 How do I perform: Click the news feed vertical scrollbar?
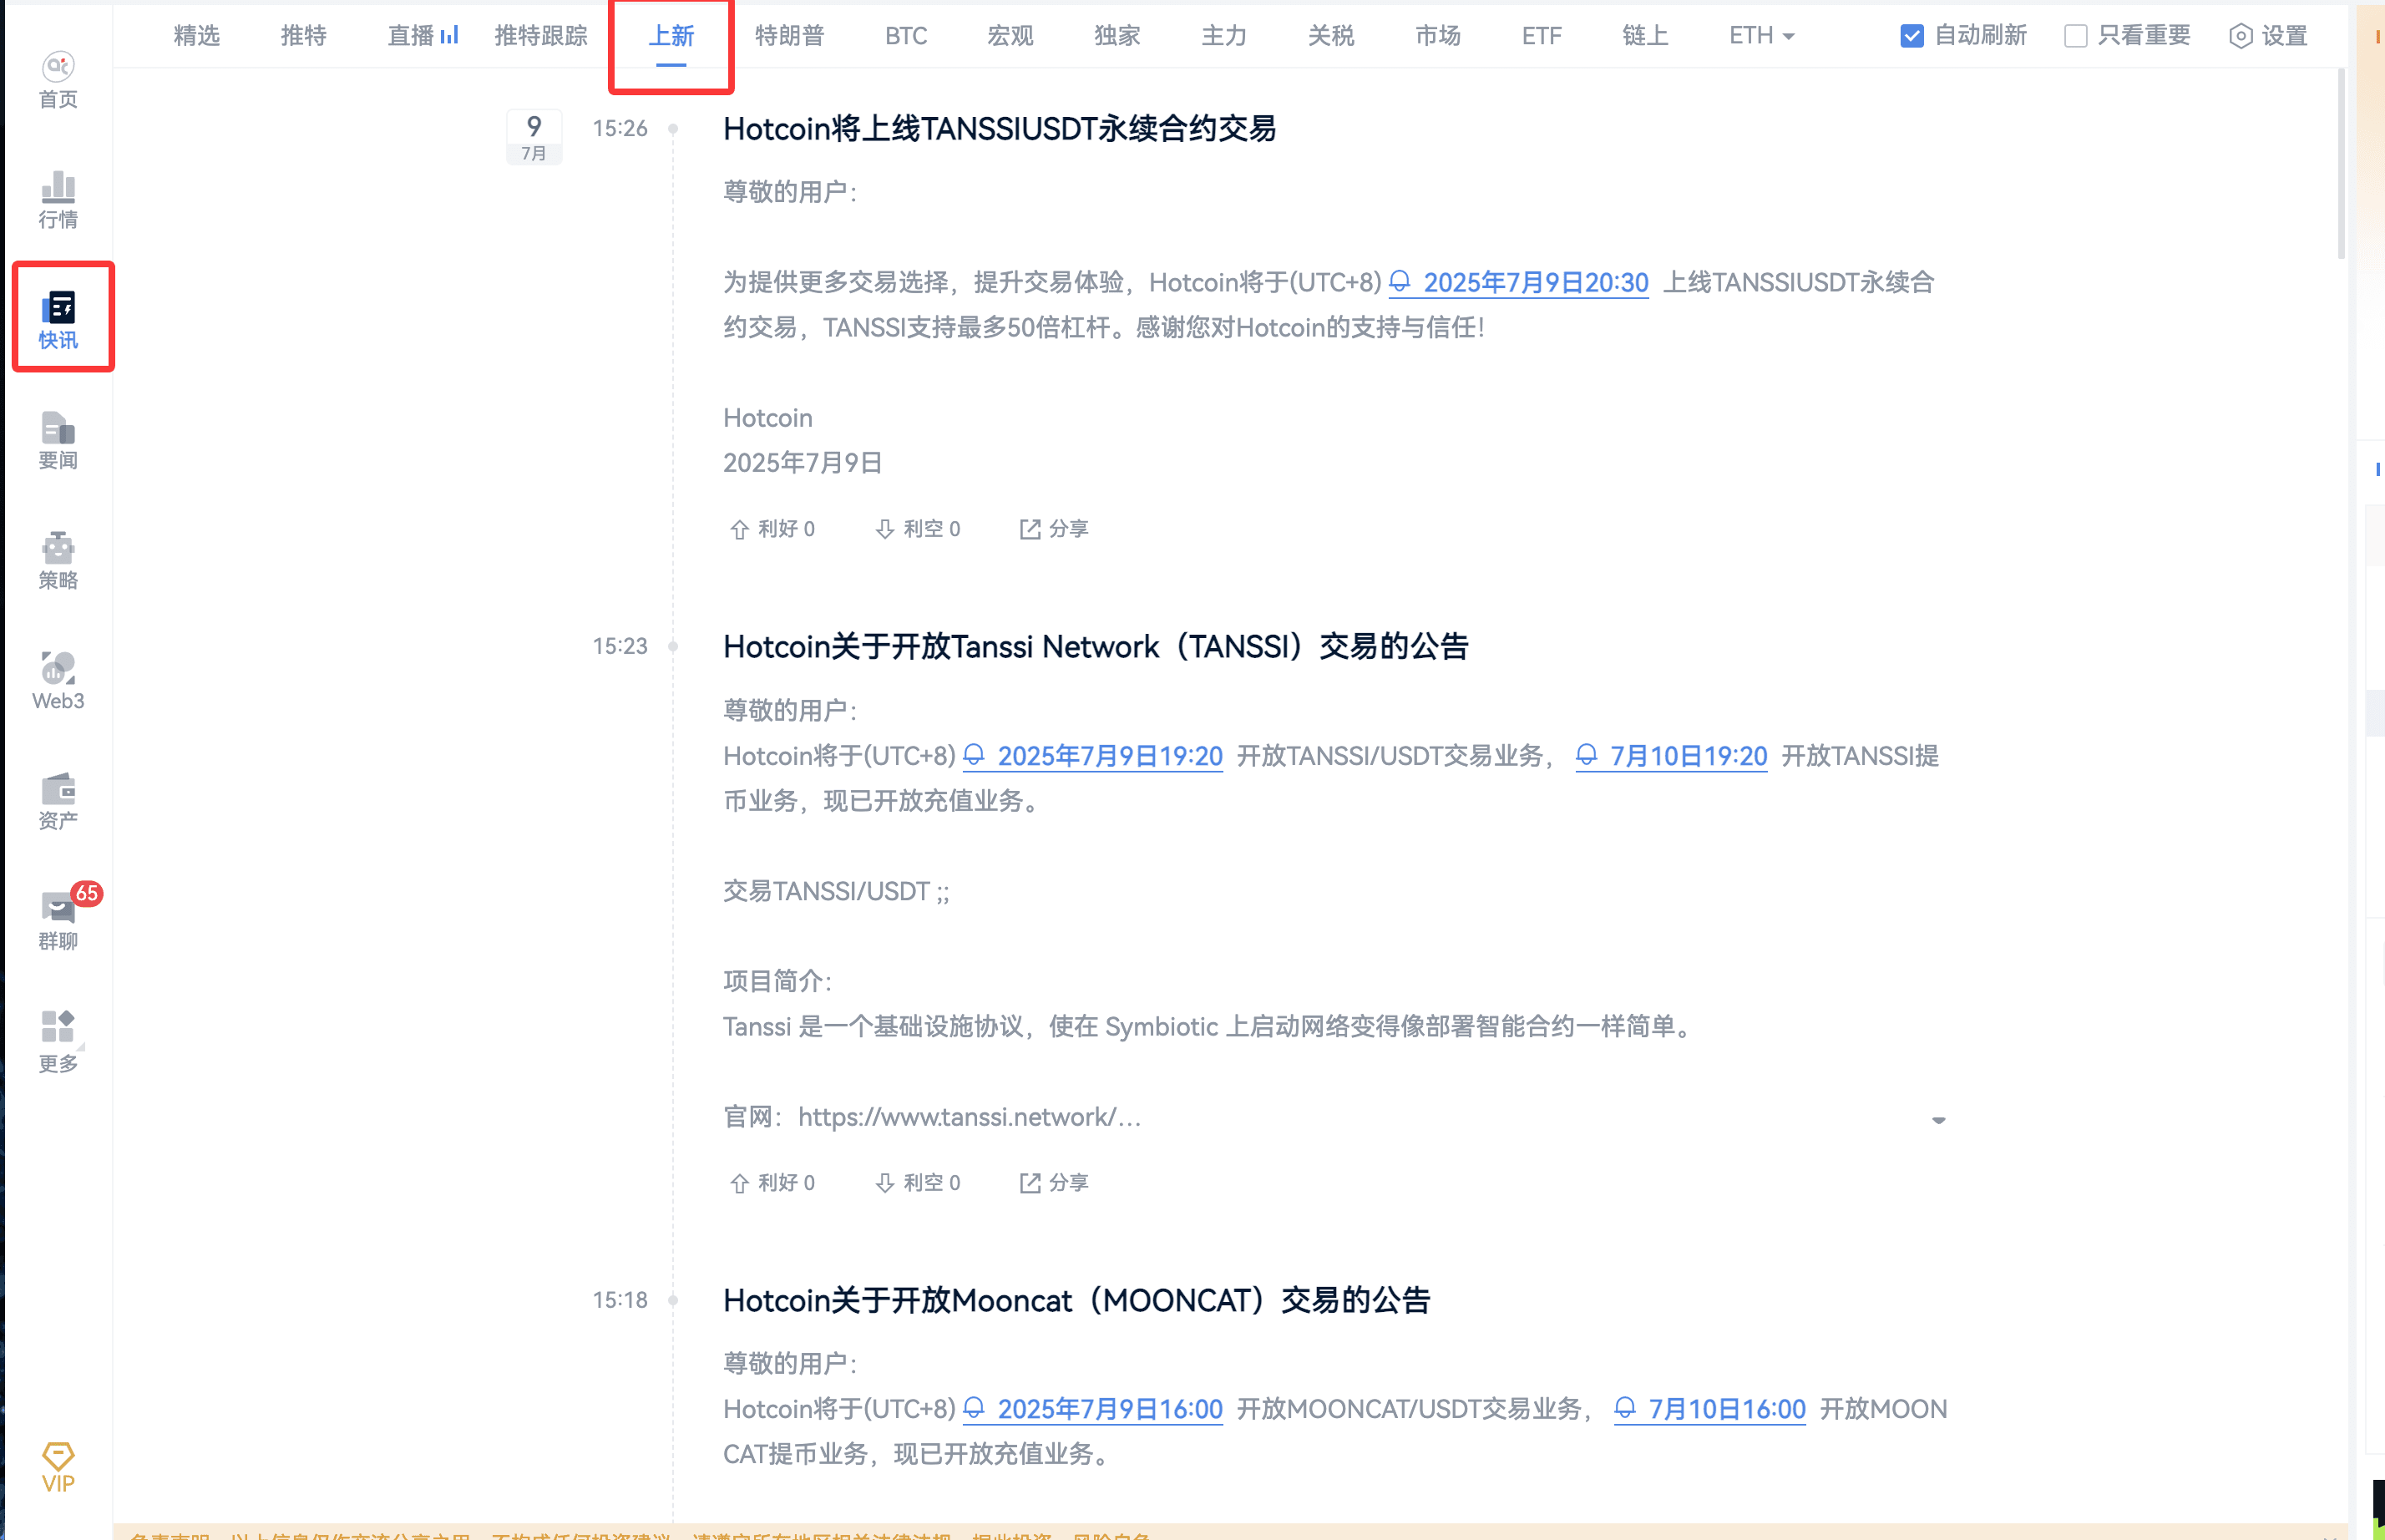(2340, 165)
